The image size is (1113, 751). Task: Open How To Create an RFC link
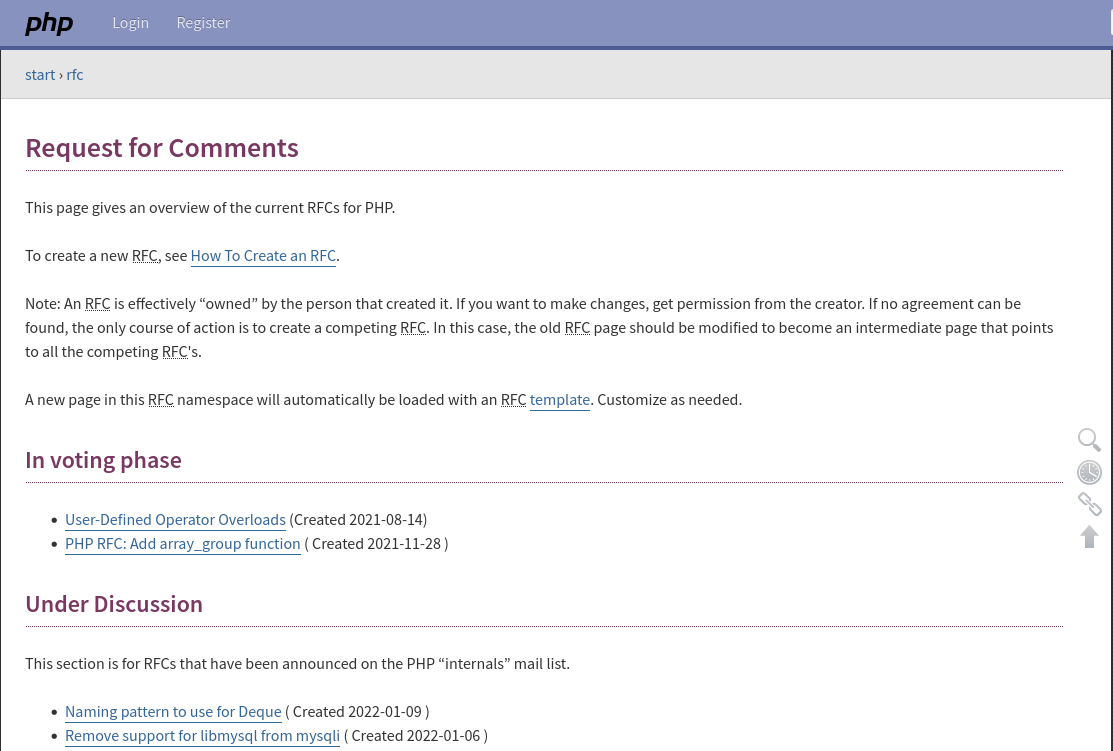pyautogui.click(x=263, y=256)
